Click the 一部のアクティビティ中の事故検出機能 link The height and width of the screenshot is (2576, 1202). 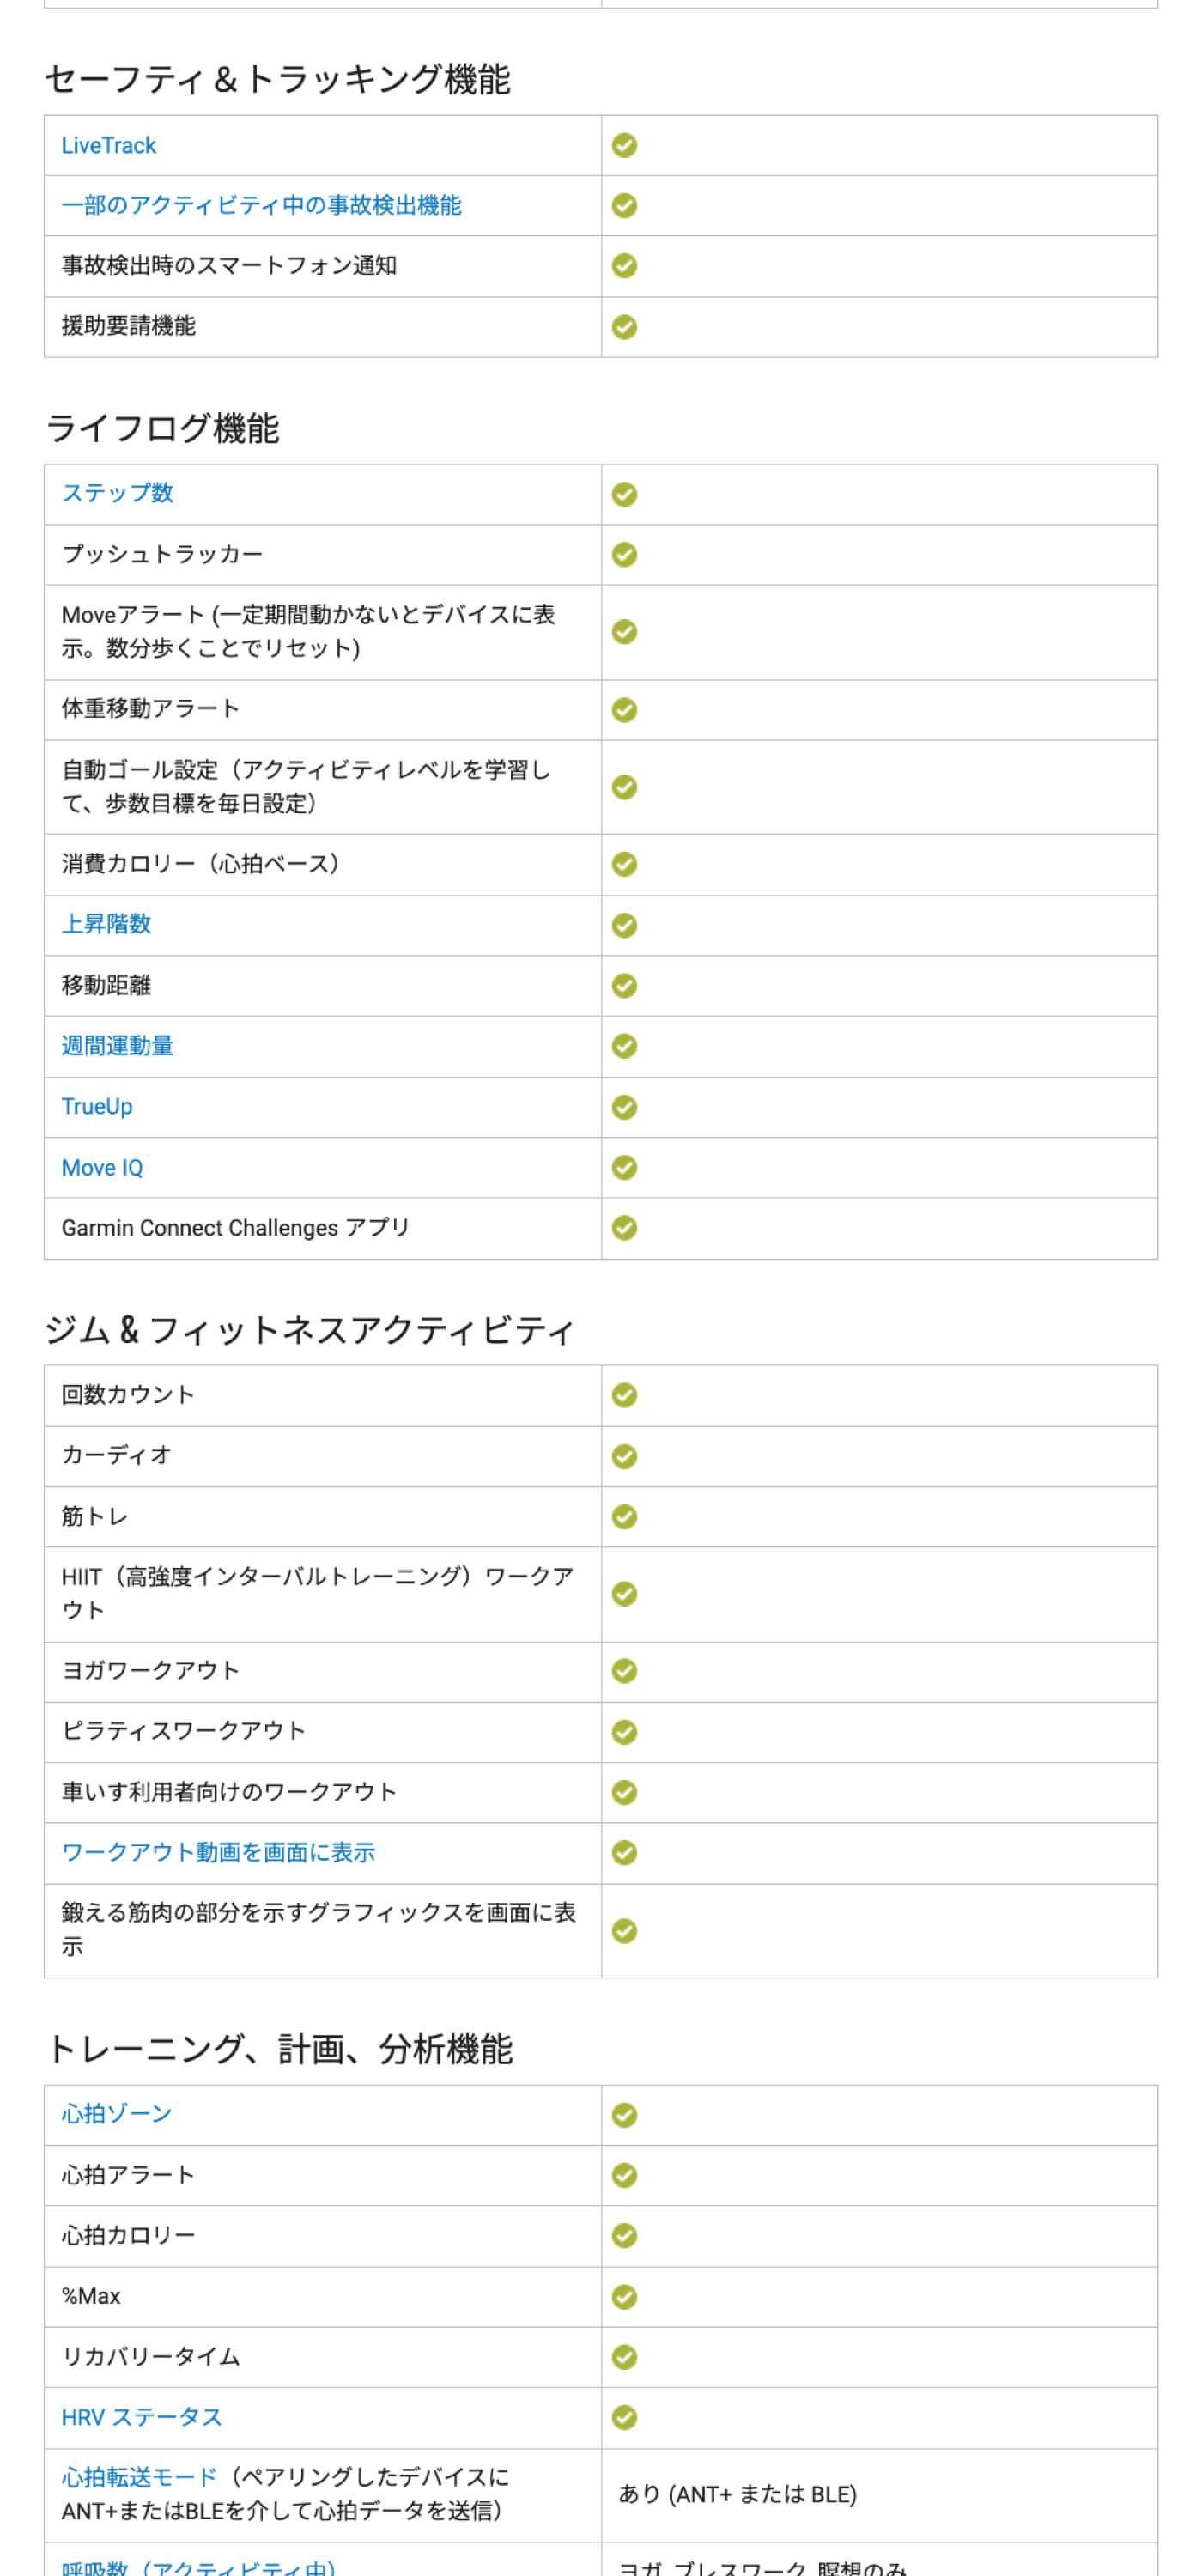point(261,206)
